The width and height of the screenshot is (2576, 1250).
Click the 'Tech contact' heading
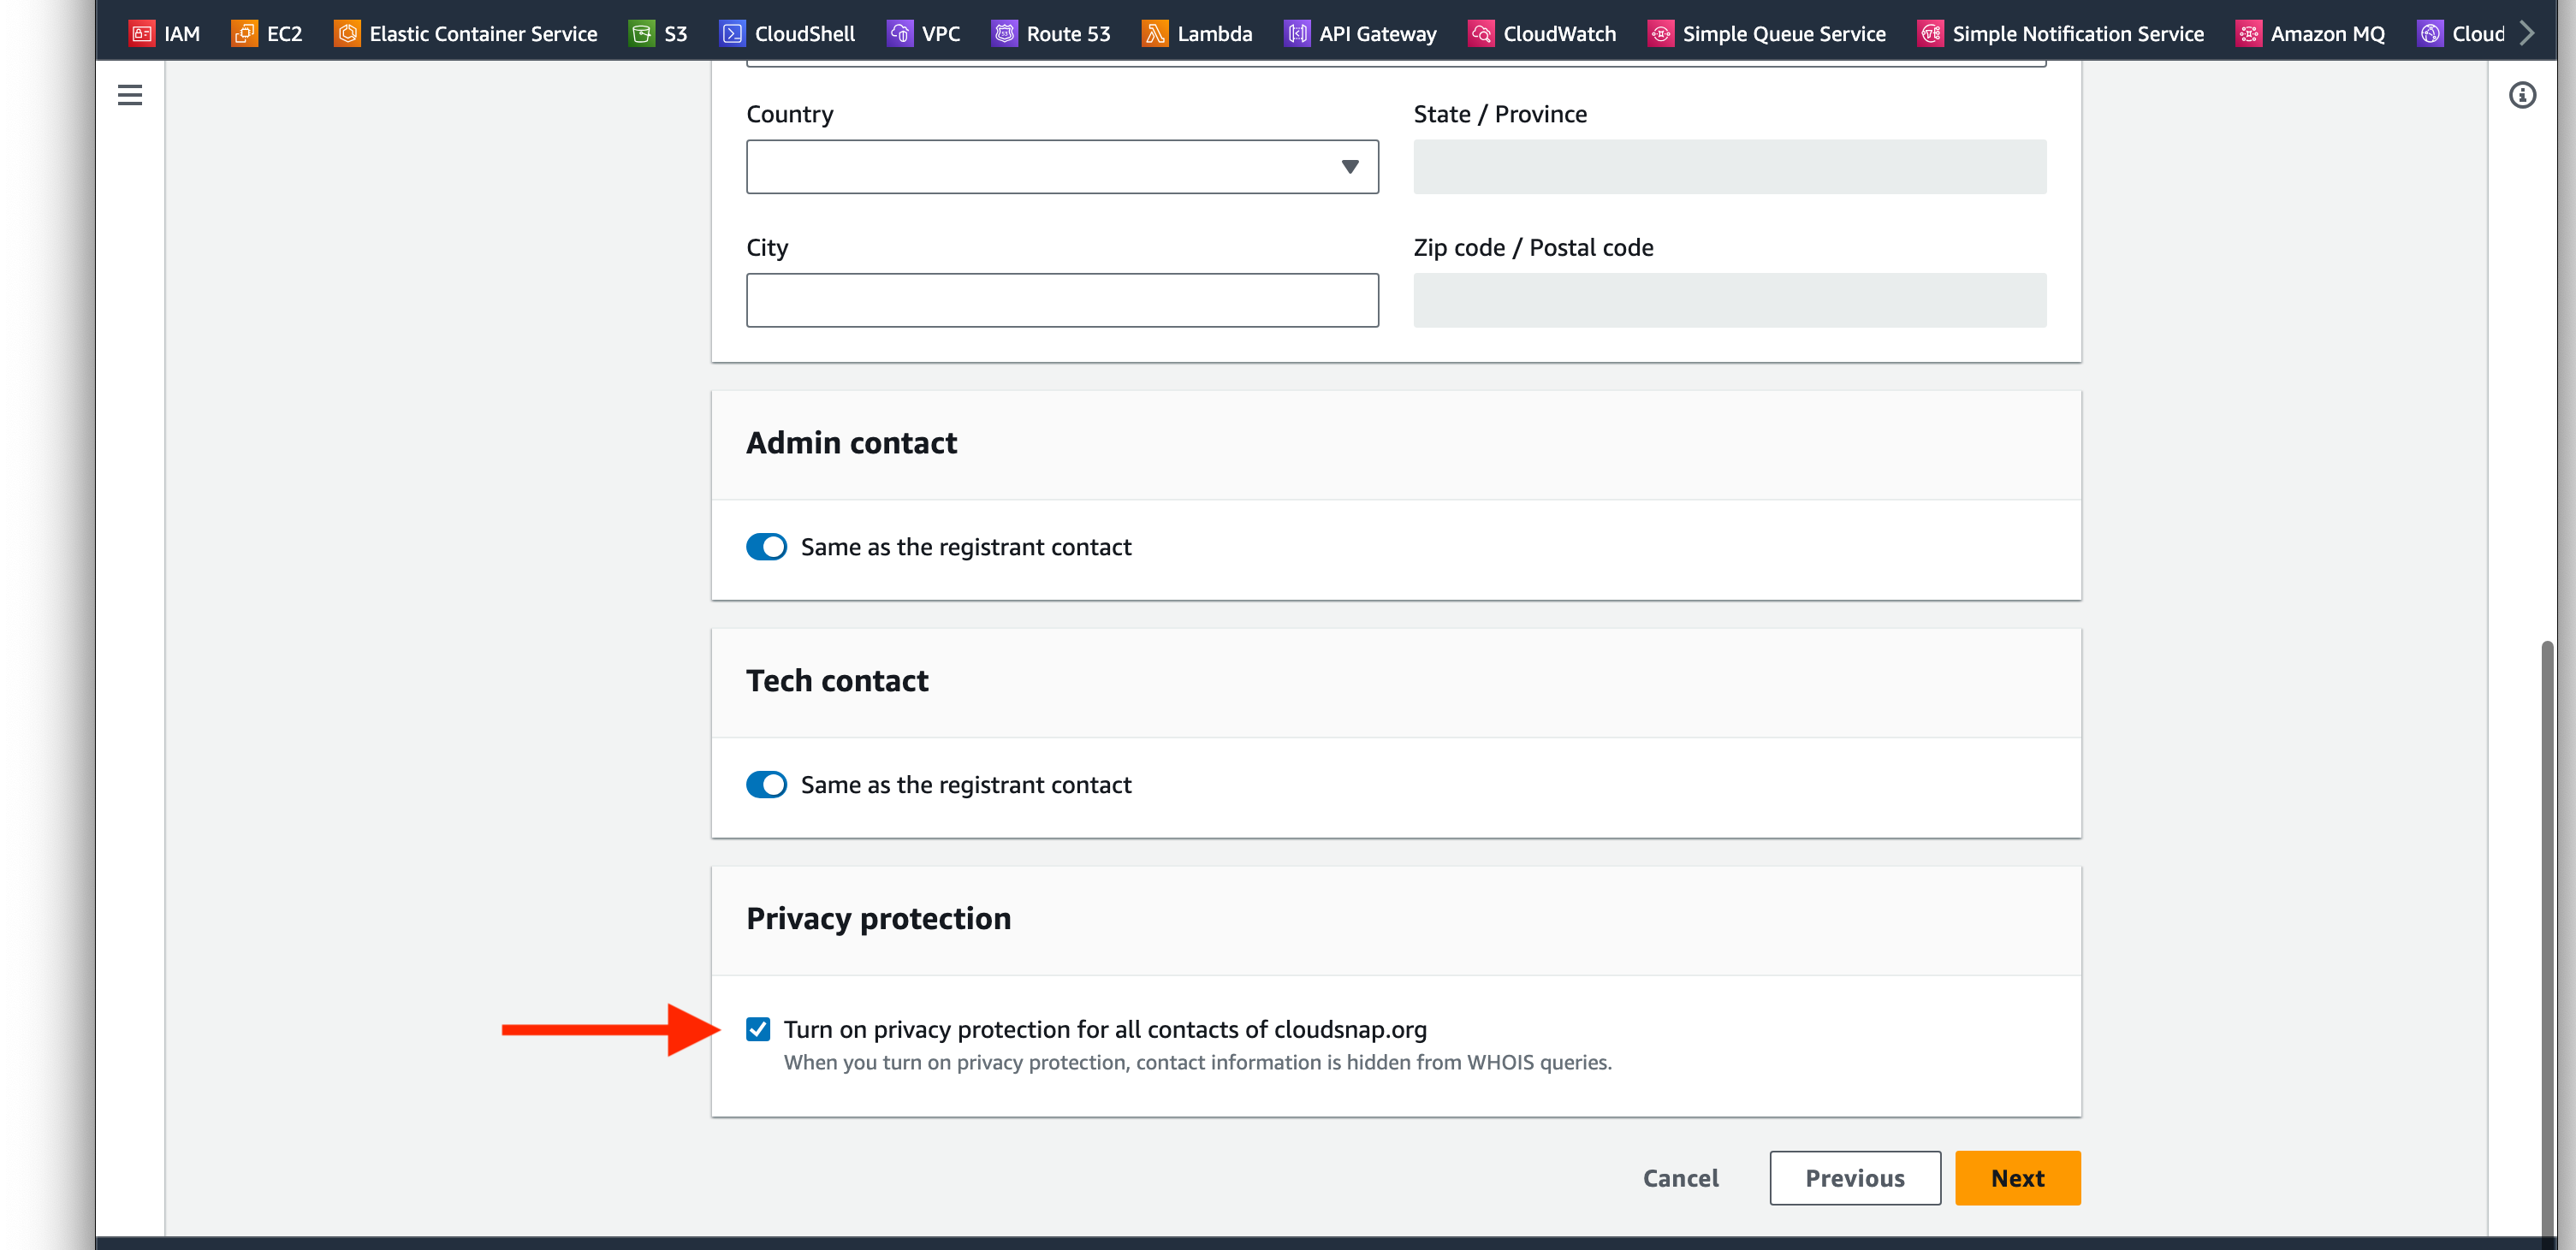[x=837, y=680]
